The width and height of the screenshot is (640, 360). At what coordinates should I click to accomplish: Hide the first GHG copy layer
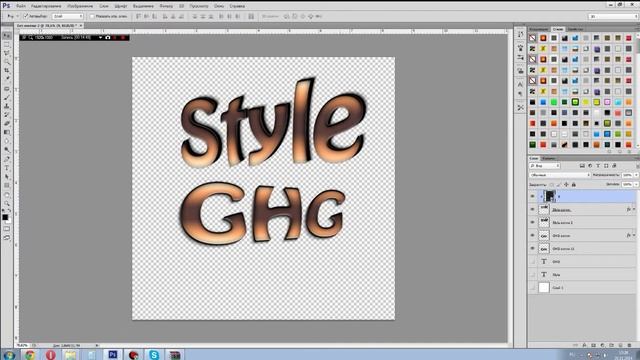(532, 236)
